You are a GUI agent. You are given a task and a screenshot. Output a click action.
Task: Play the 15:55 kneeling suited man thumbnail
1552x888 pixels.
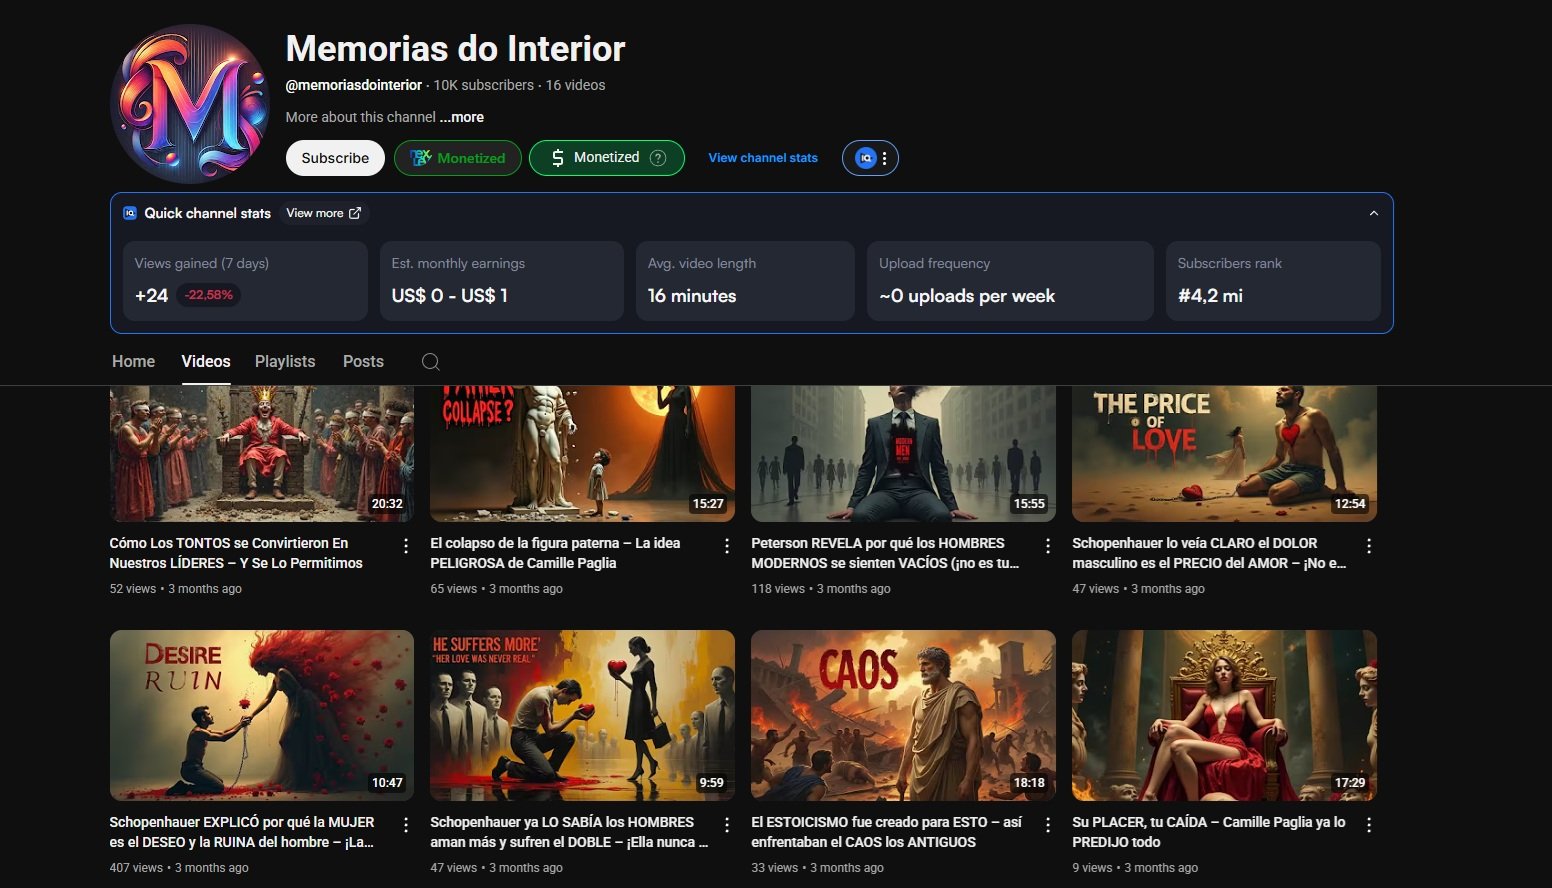point(903,454)
